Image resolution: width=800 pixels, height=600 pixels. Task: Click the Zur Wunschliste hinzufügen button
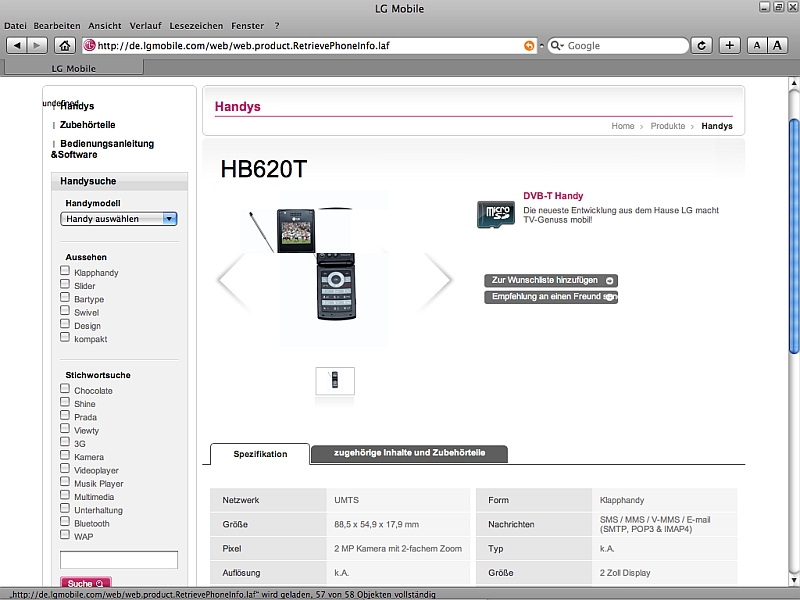tap(551, 280)
